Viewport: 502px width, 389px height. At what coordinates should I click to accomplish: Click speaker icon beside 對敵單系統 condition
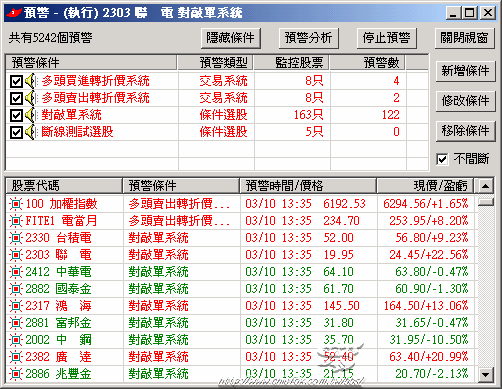pyautogui.click(x=31, y=115)
